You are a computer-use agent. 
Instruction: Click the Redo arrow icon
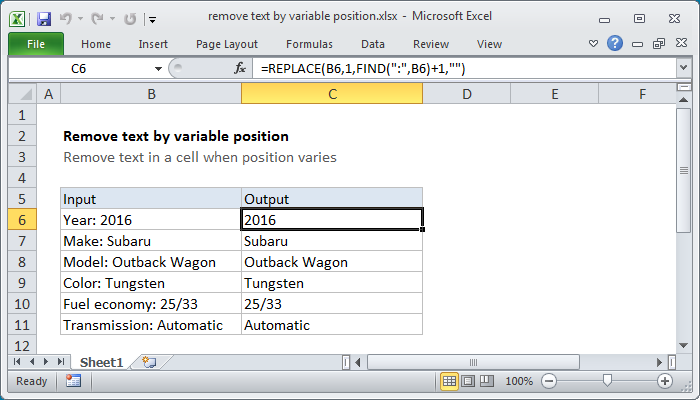(x=97, y=18)
